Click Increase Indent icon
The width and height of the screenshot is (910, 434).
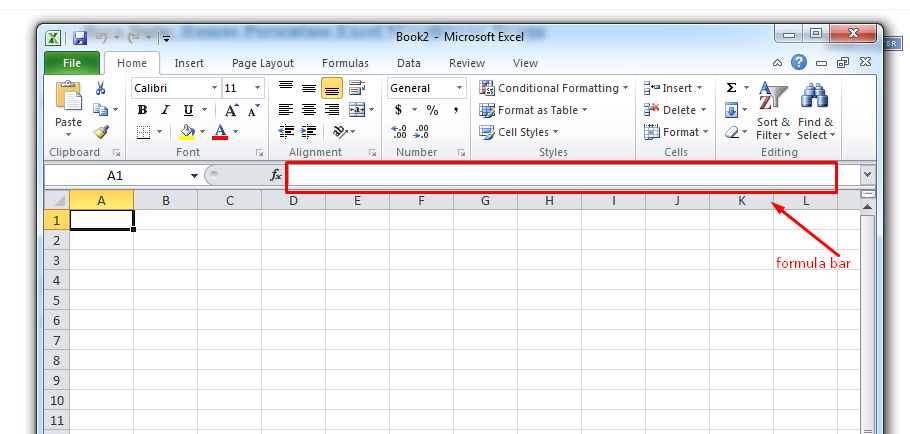309,132
